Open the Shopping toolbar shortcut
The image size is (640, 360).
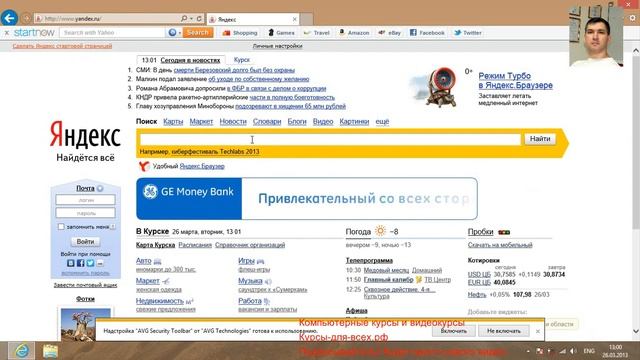tap(240, 33)
